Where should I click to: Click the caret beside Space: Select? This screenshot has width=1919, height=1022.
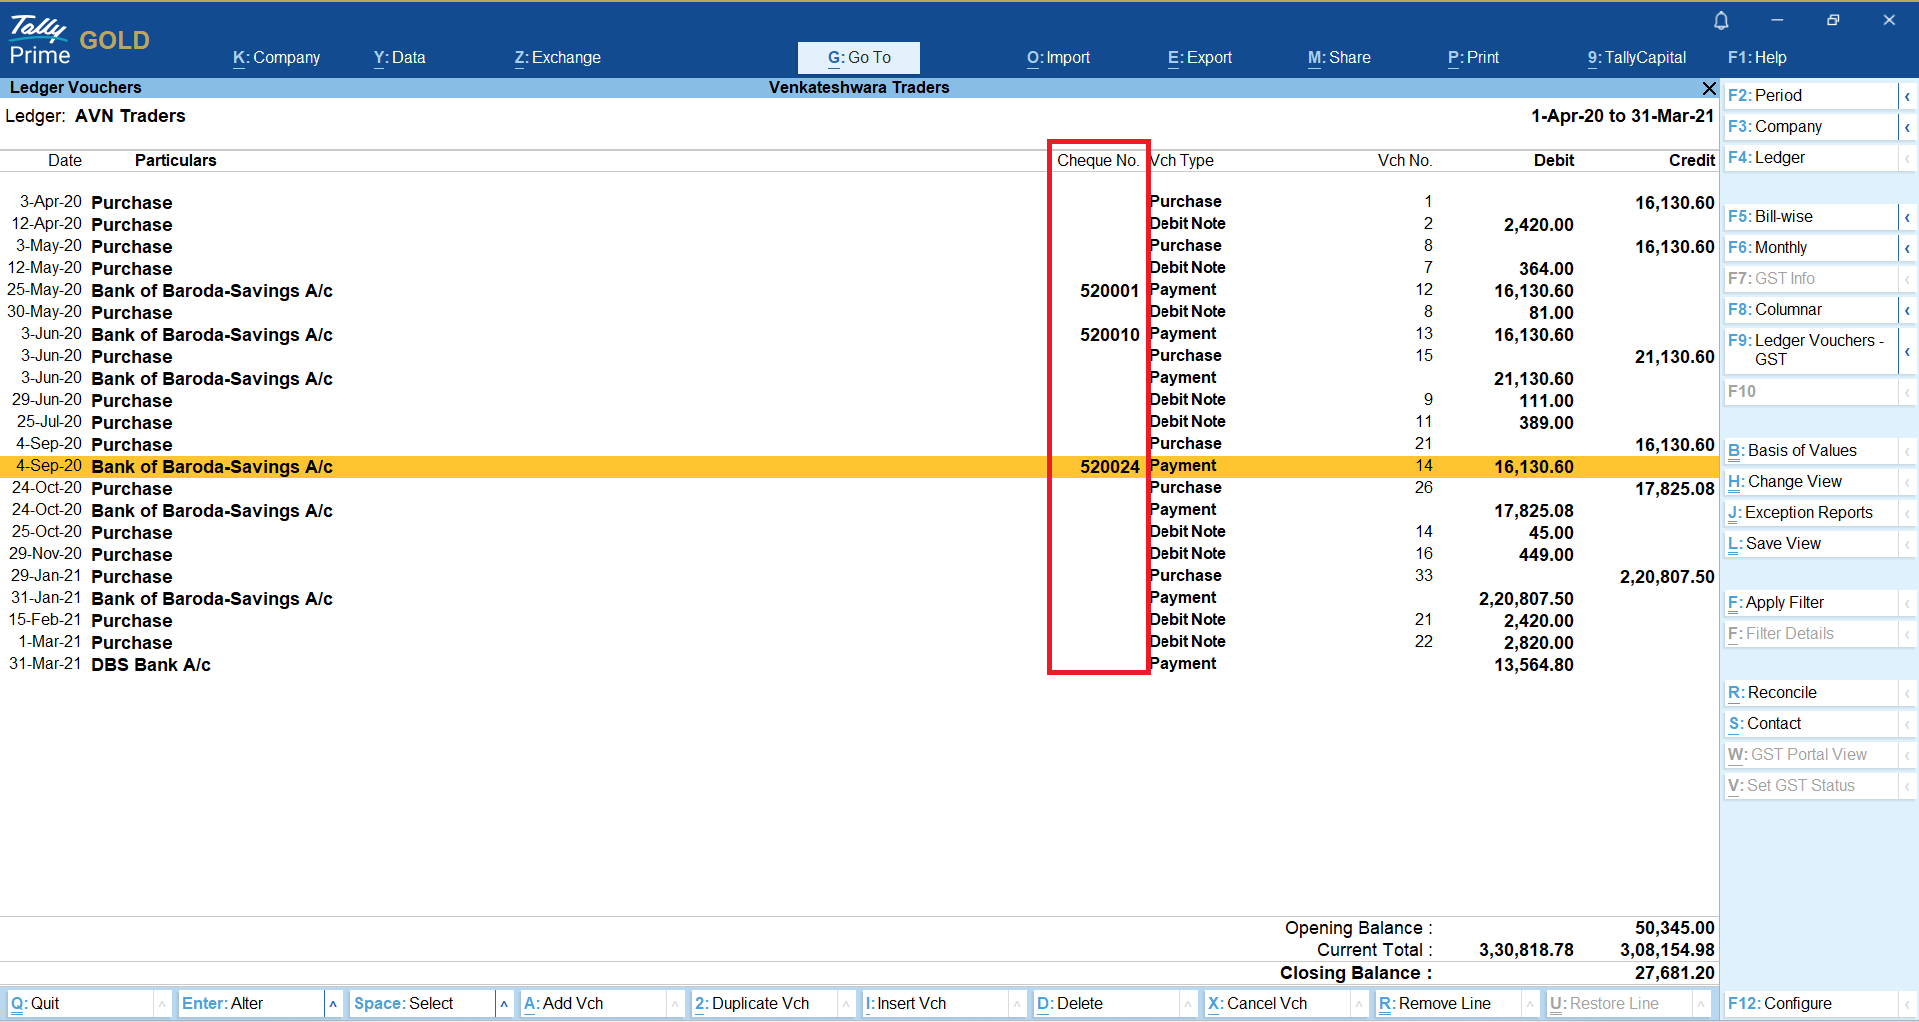point(504,1004)
